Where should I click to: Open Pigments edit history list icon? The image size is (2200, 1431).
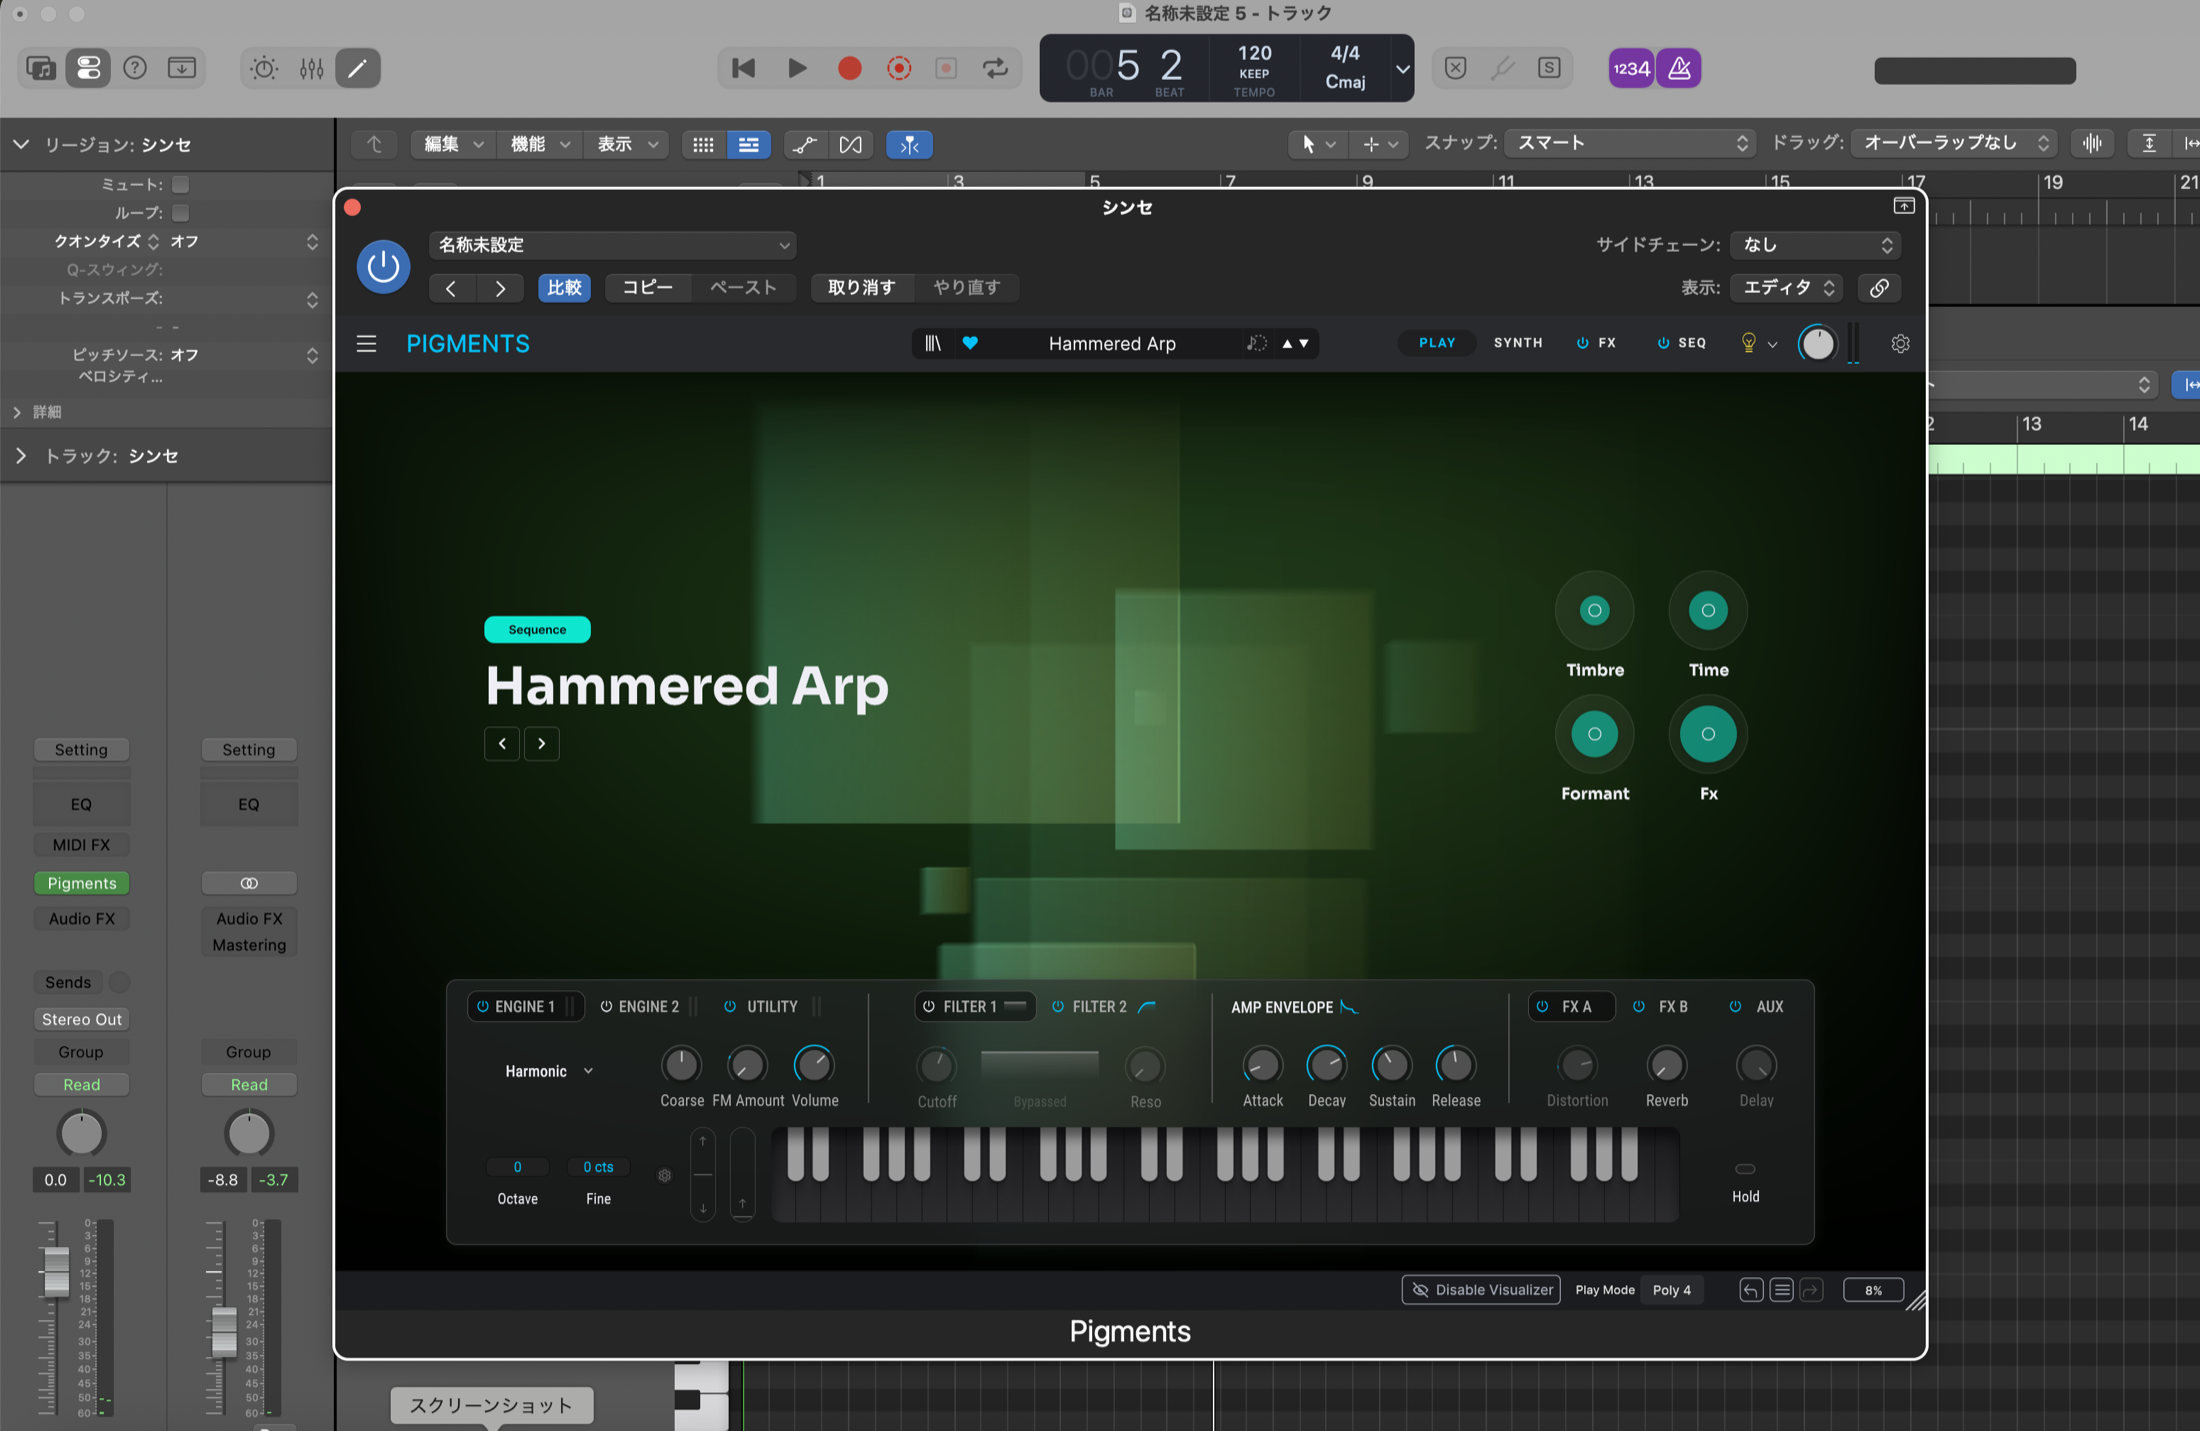pyautogui.click(x=1781, y=1290)
